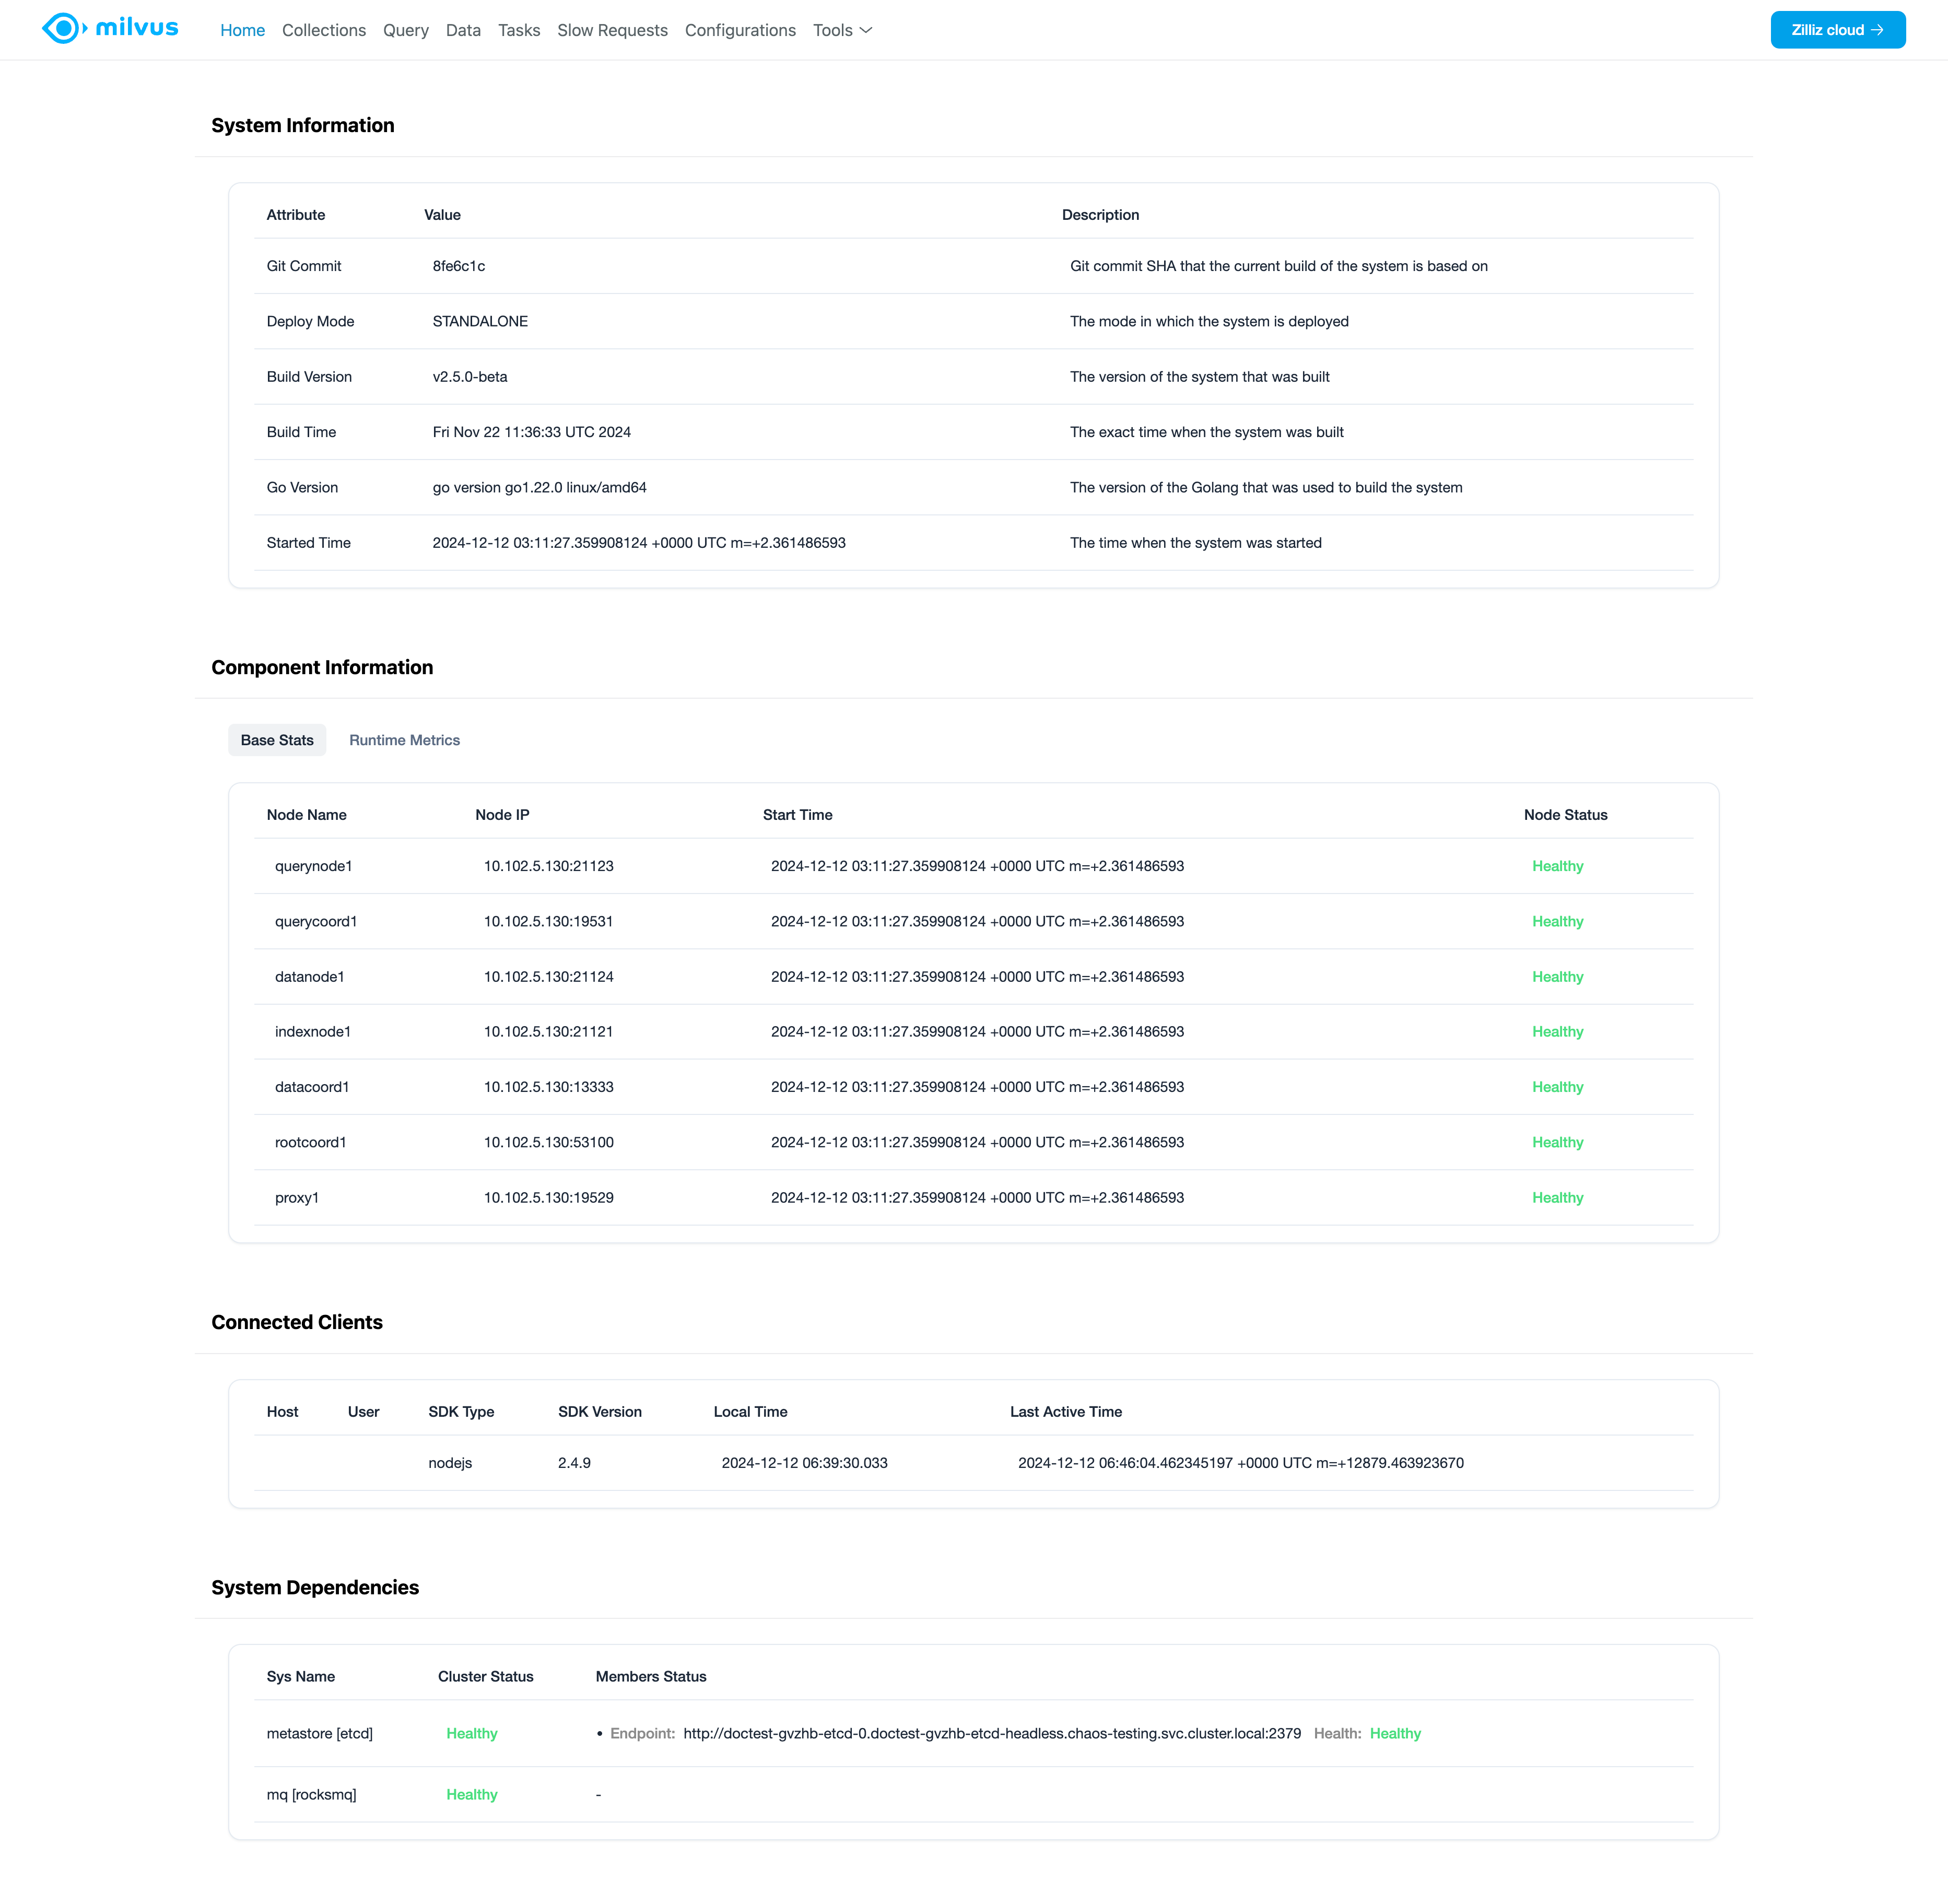Select the Base Stats tab
Viewport: 1948px width, 1904px height.
coord(277,740)
